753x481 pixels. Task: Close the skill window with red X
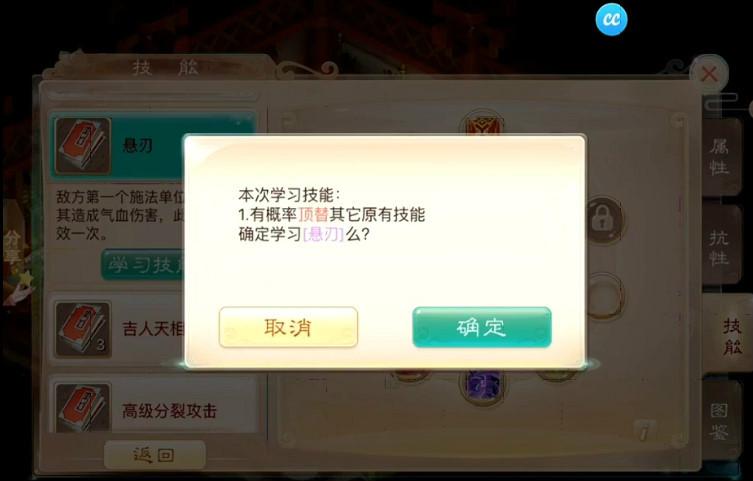(709, 74)
